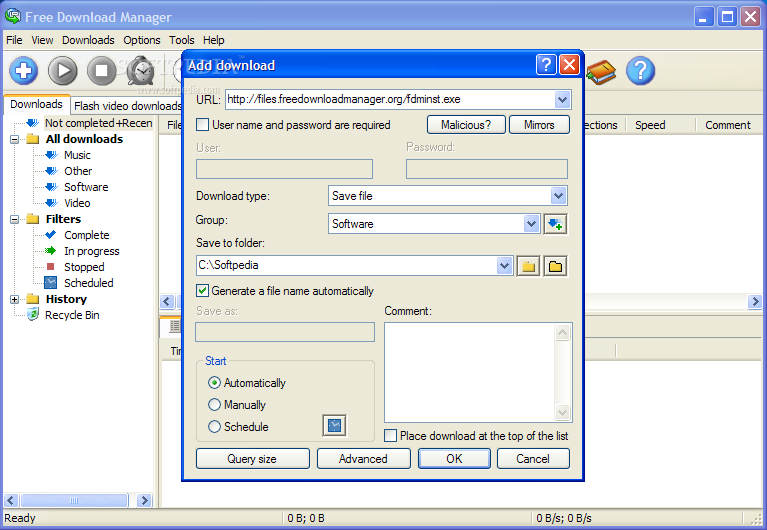
Task: Select the All downloads folder
Action: 84,139
